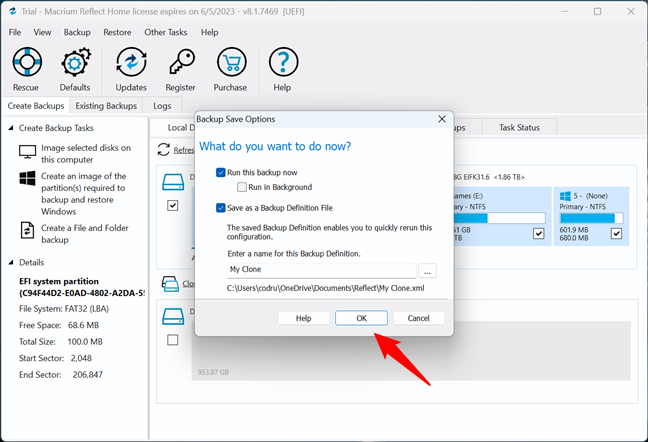
Task: Toggle Save as a Backup Definition File
Action: [221, 208]
